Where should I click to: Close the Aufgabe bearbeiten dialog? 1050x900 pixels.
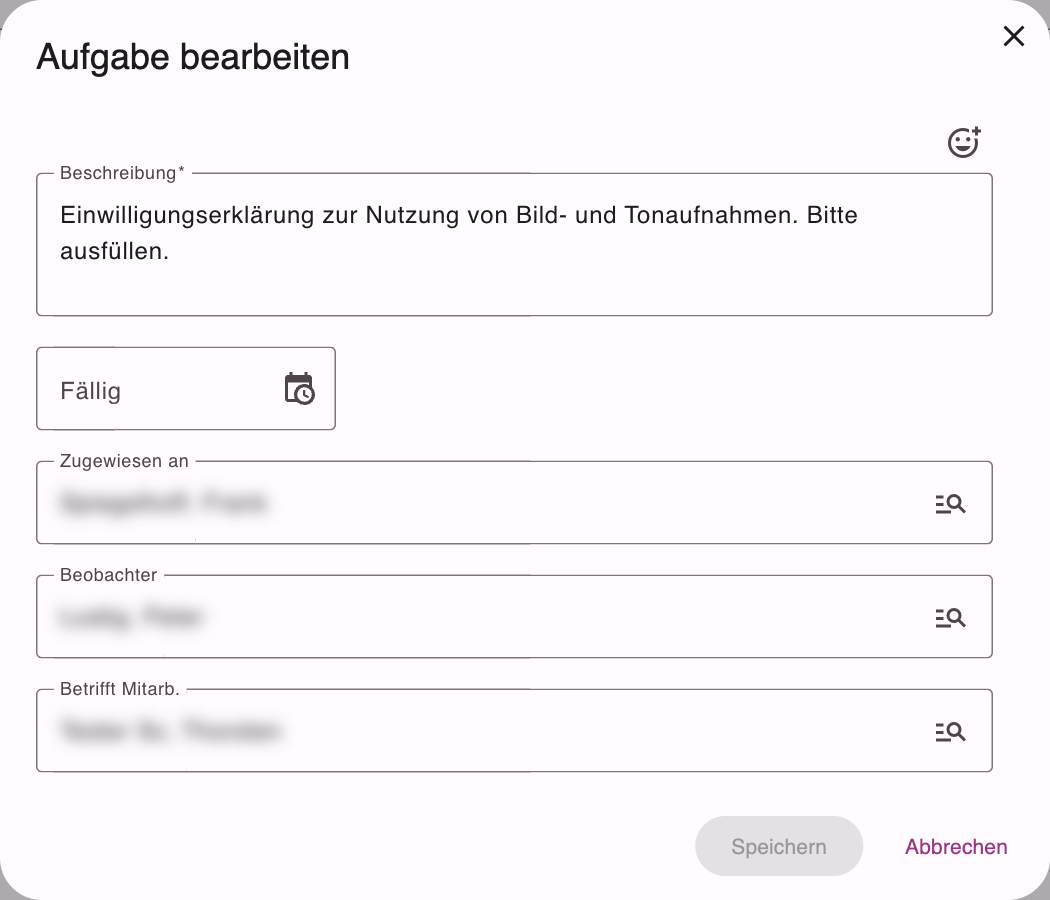coord(1014,36)
